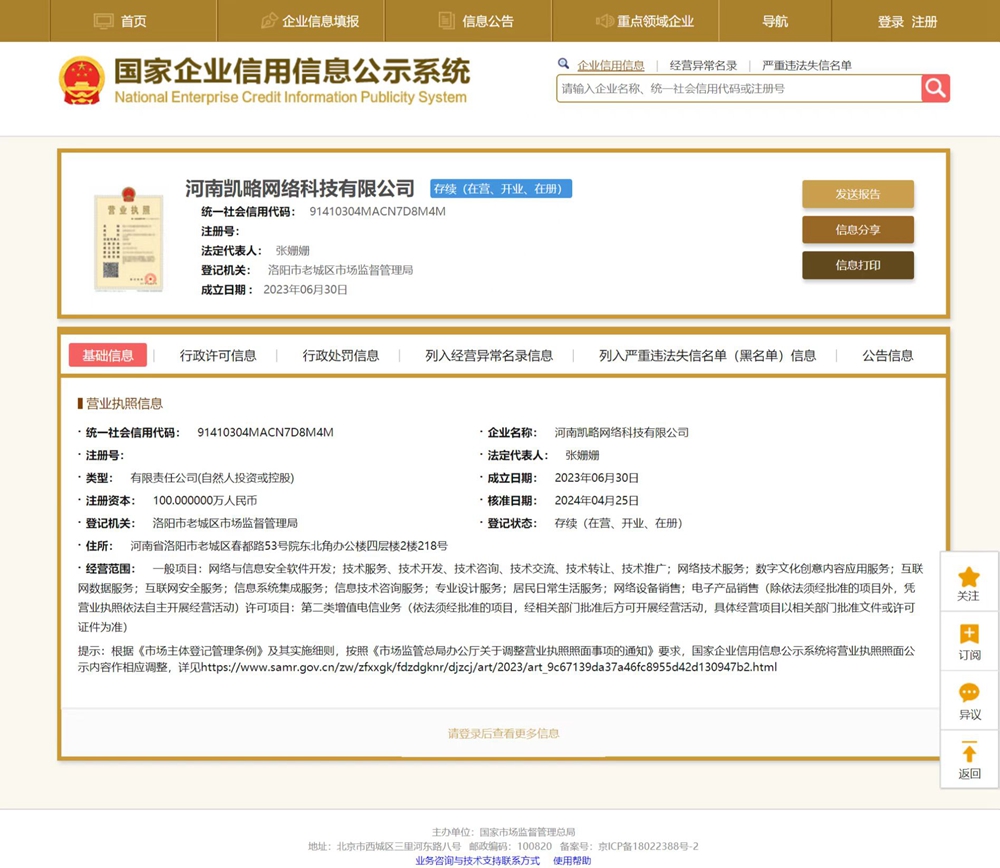Click the 信息打印 button
This screenshot has height=868, width=1000.
coord(858,265)
